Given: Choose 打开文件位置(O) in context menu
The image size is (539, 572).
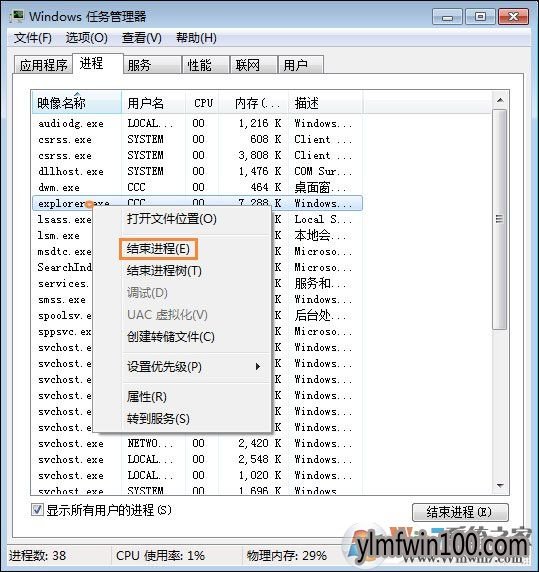Looking at the screenshot, I should coord(182,219).
